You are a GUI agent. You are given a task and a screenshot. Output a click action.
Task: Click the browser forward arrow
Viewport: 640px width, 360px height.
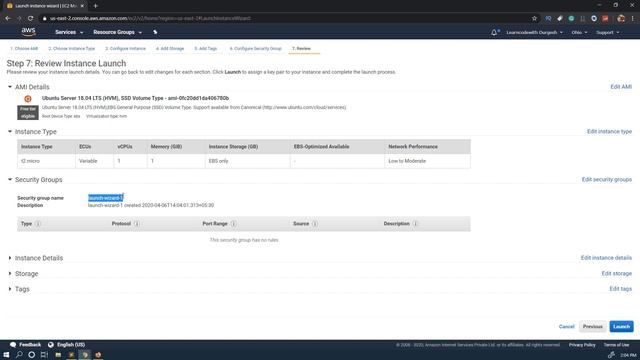click(19, 18)
